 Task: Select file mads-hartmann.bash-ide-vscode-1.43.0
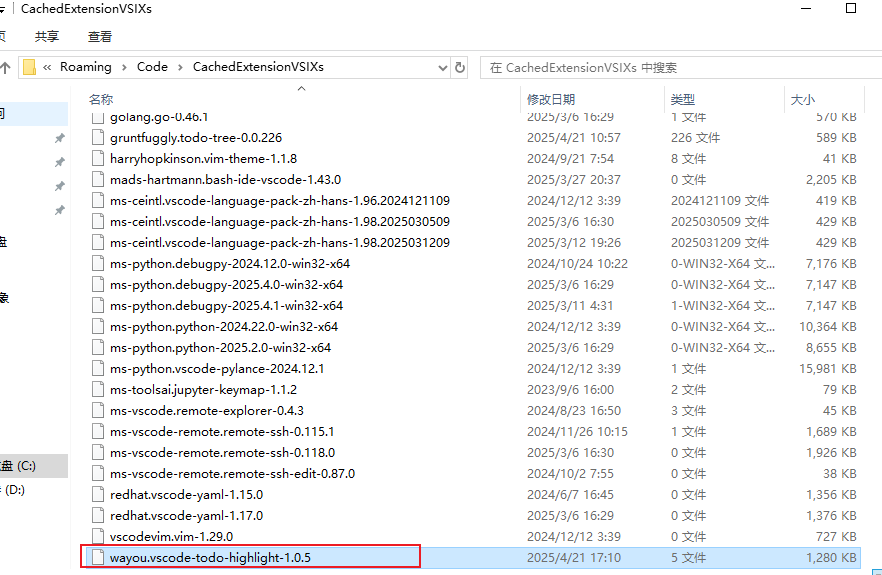pos(225,179)
